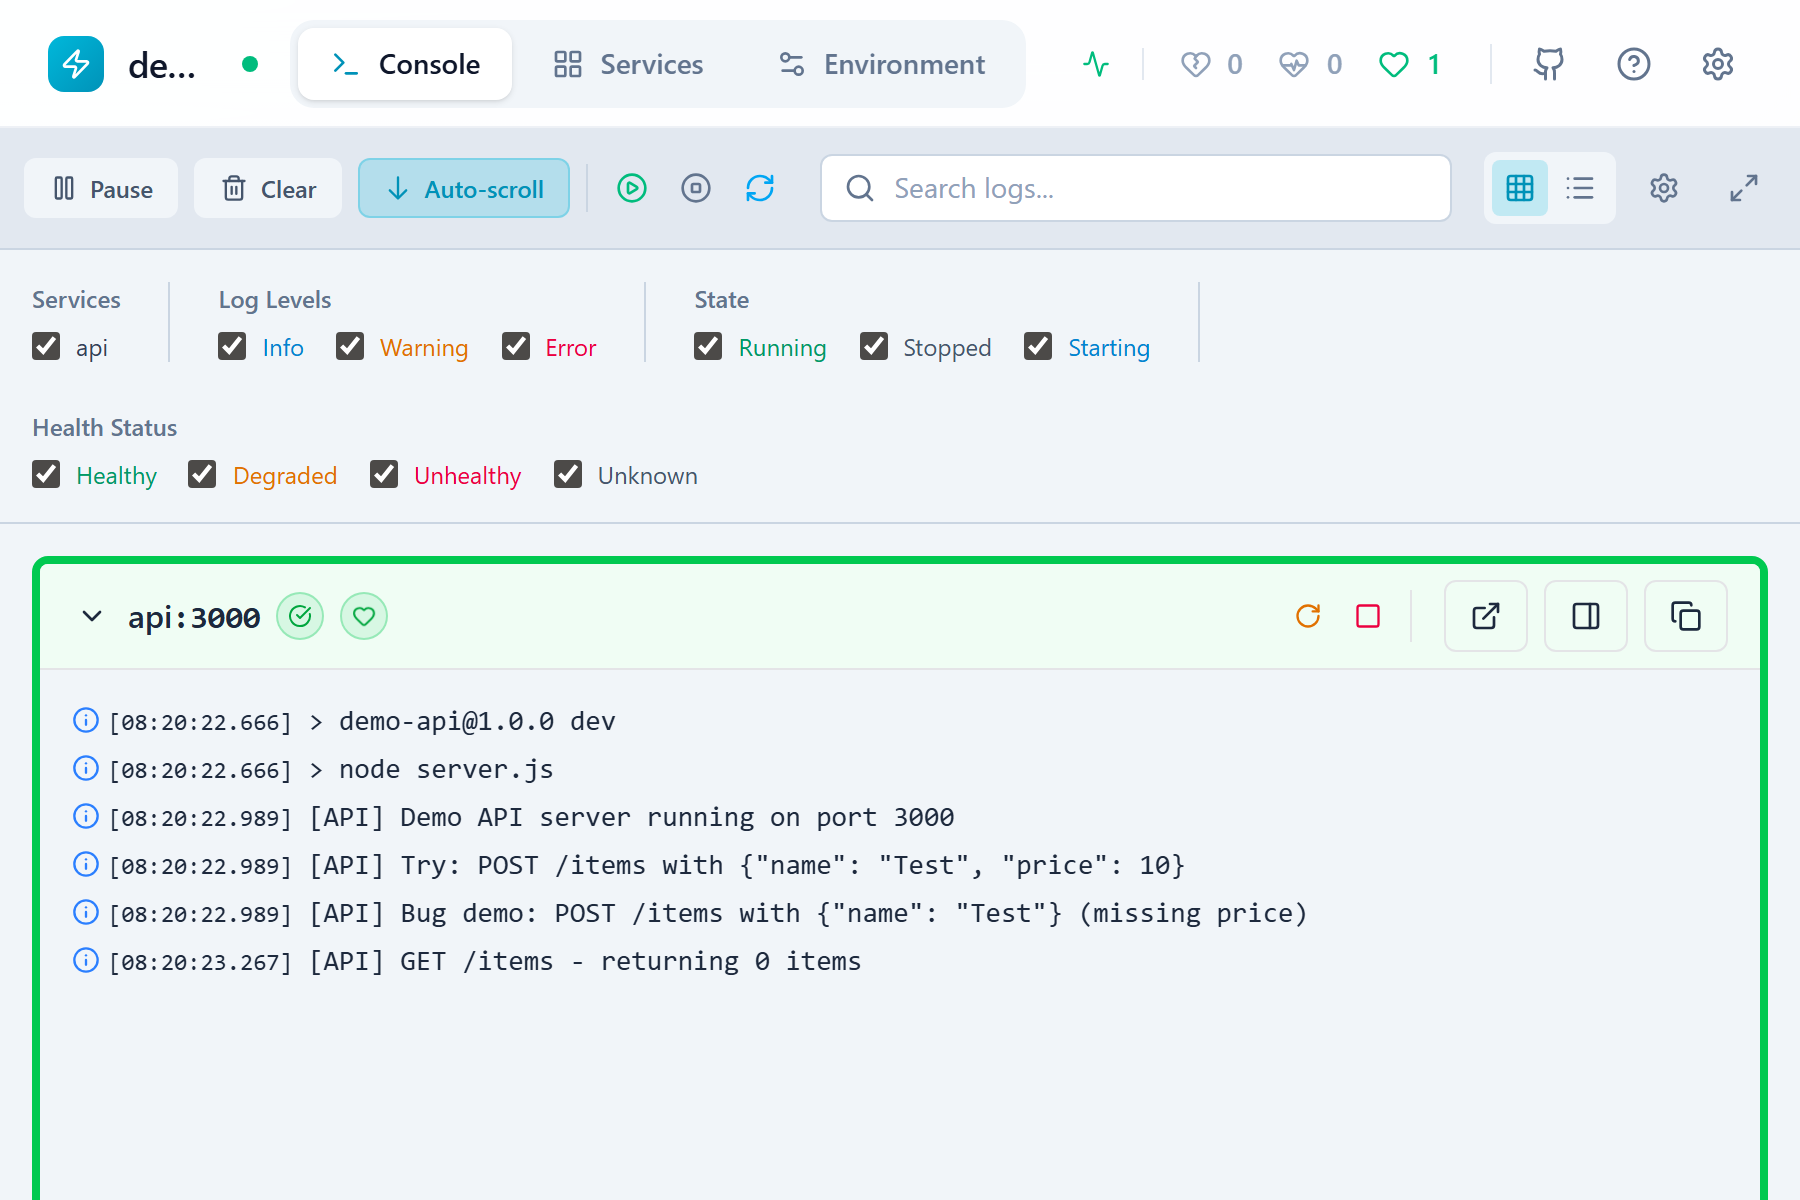Screen dimensions: 1800x1200
Task: Switch to the Services tab
Action: point(627,64)
